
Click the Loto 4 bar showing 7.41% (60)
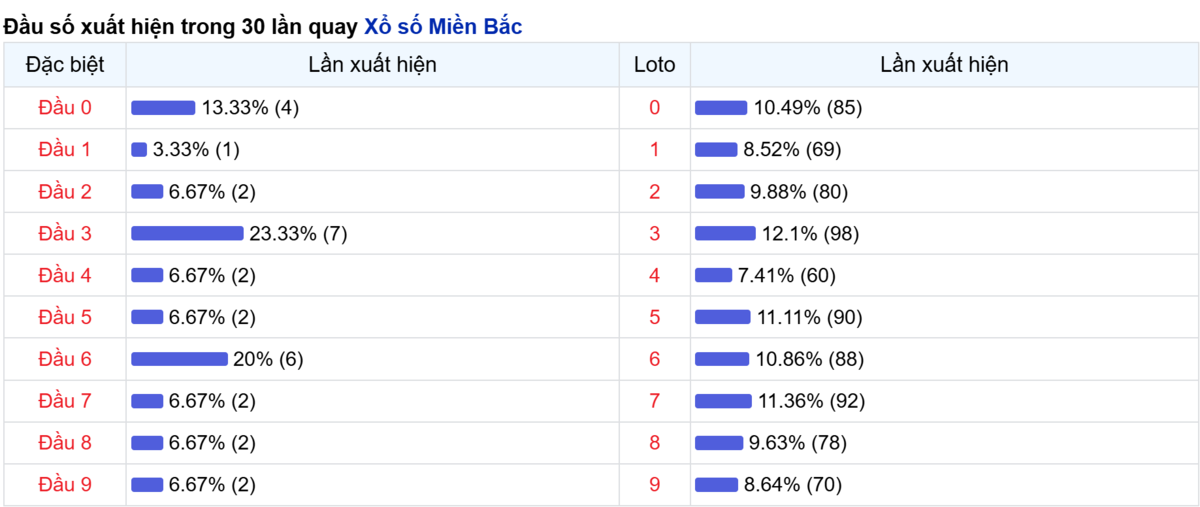pyautogui.click(x=713, y=275)
